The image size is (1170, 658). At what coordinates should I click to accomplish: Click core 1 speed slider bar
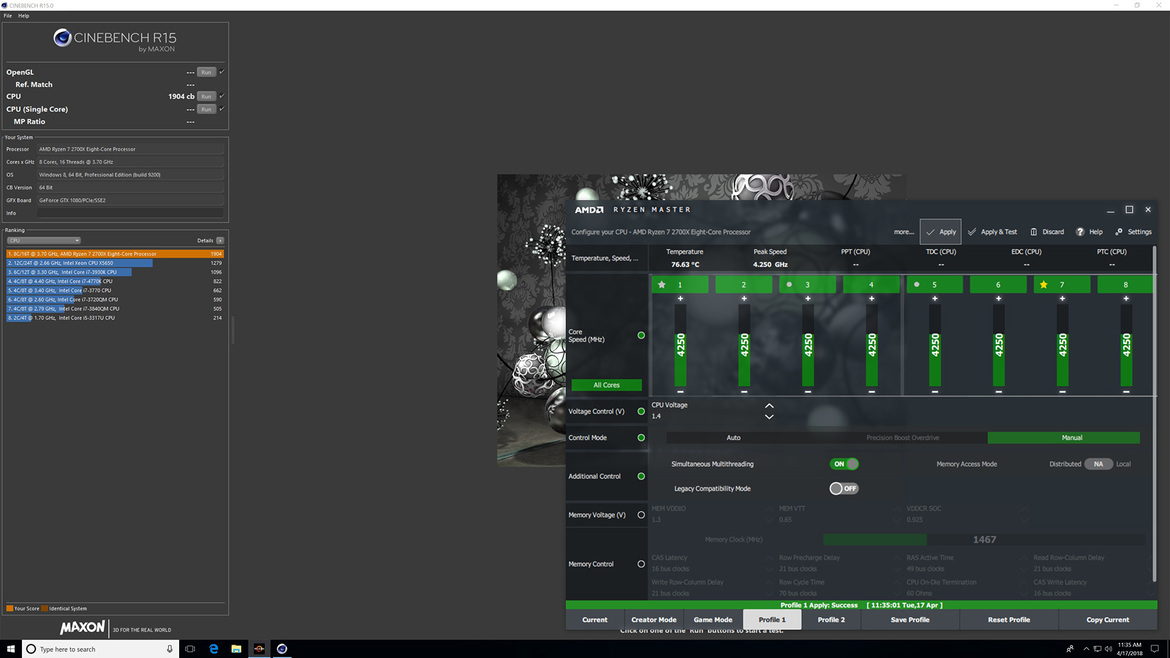[680, 345]
